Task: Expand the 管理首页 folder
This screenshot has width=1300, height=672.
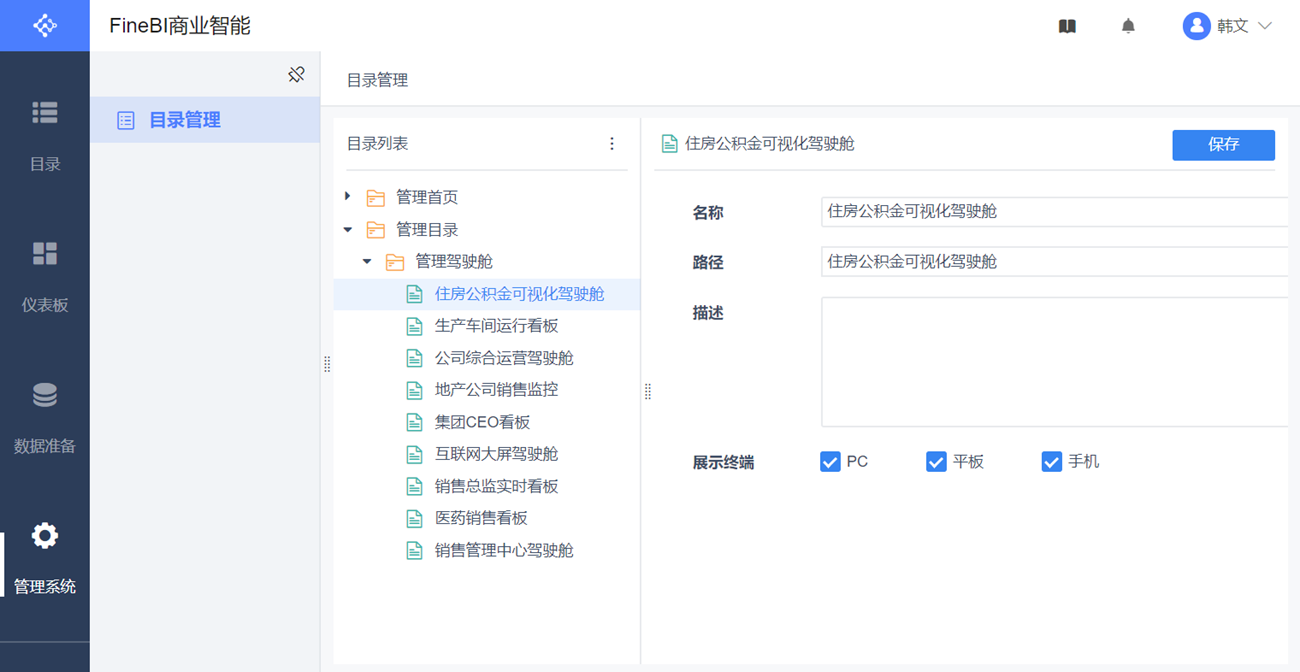Action: [347, 197]
